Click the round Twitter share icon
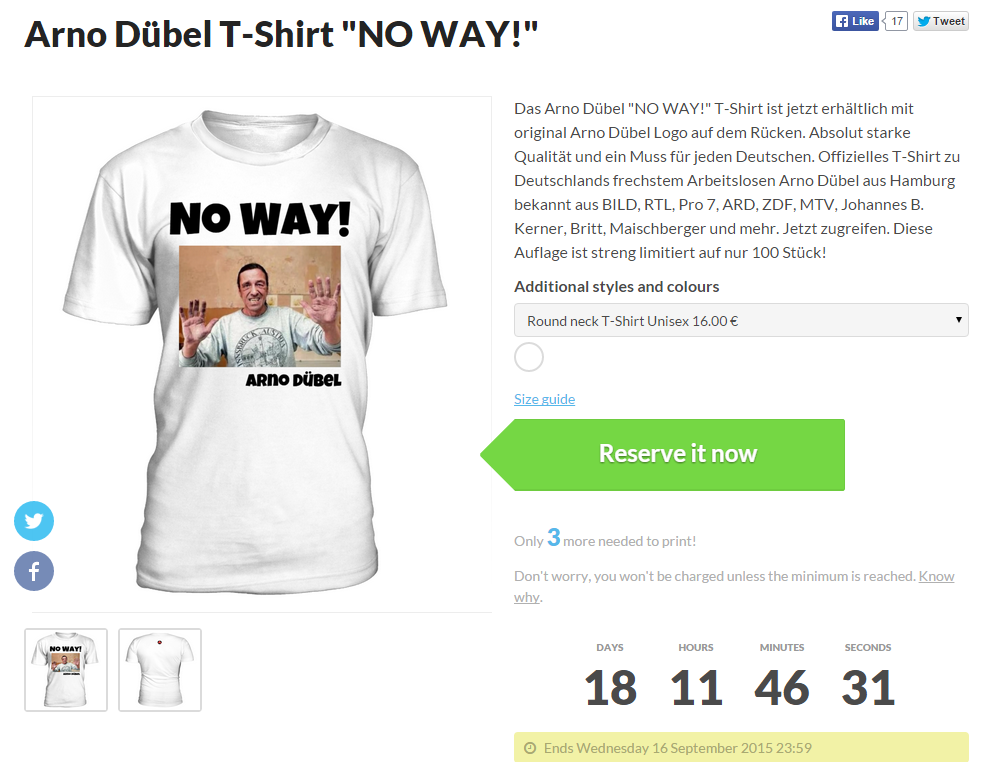This screenshot has height=762, width=1005. tap(34, 520)
